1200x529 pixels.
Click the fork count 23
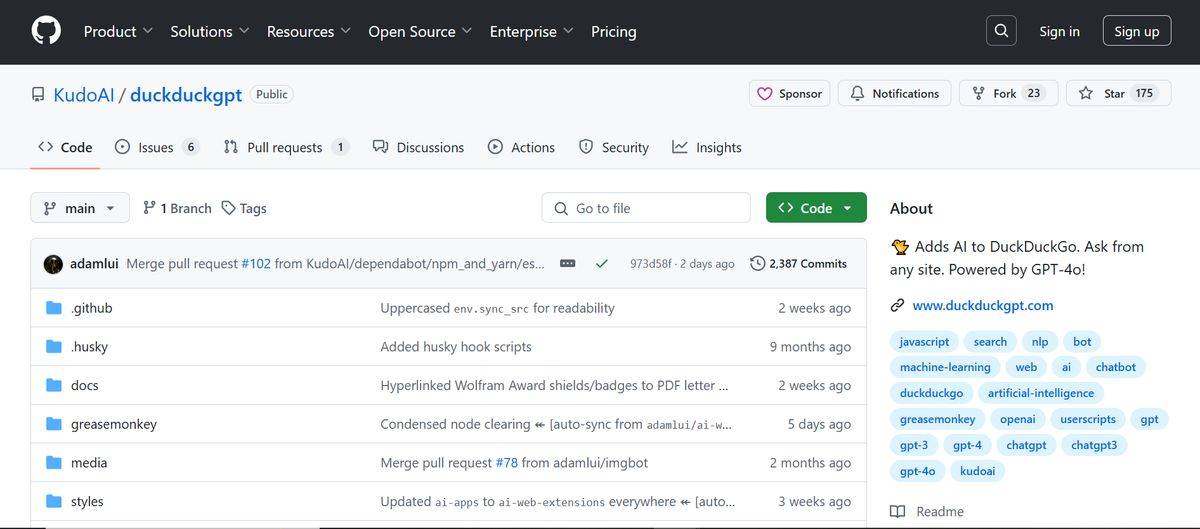1033,93
